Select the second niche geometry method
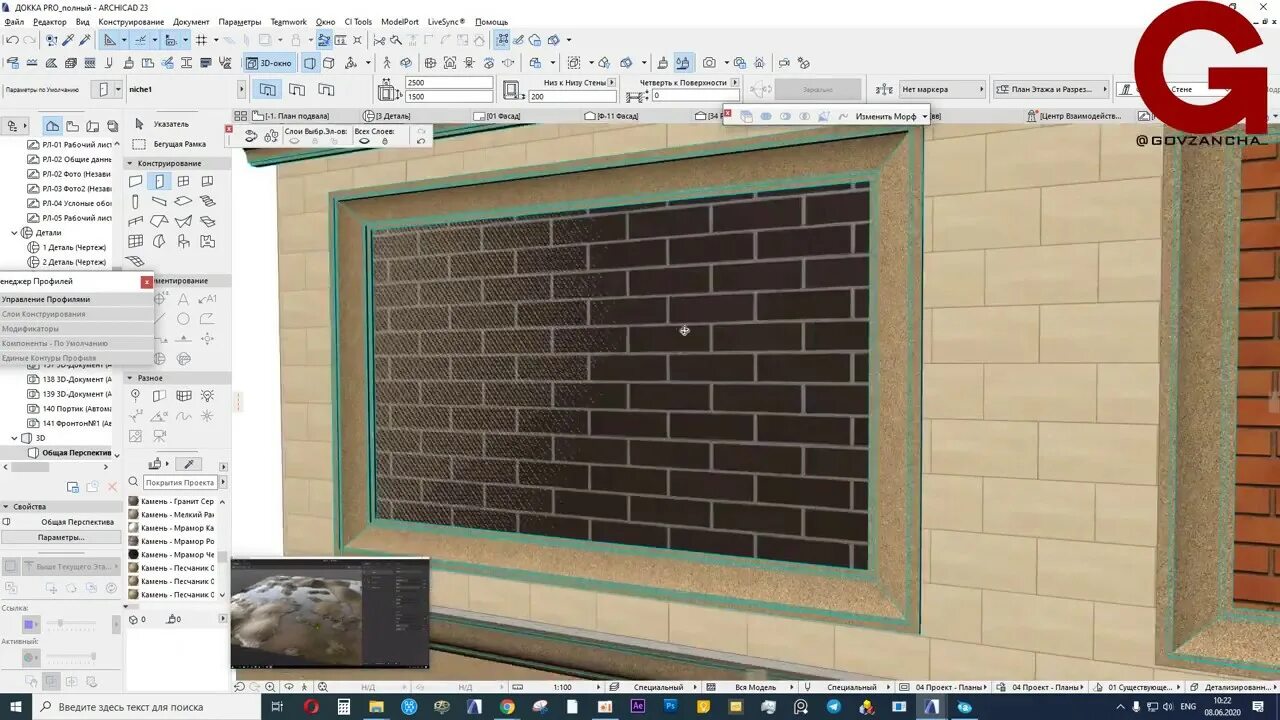 click(x=297, y=89)
